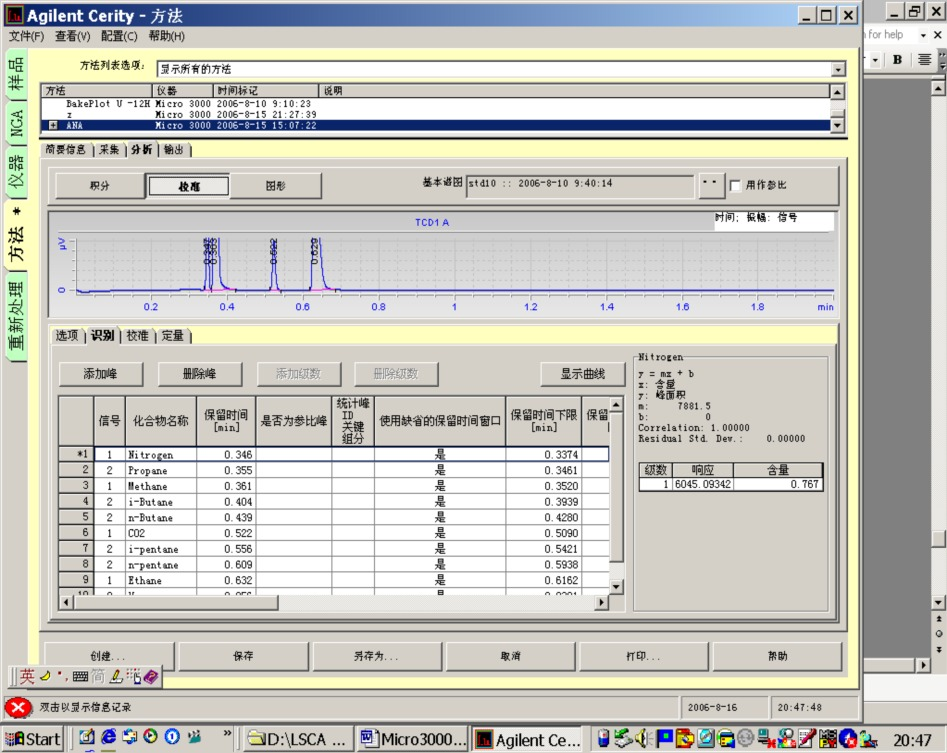The image size is (947, 753).
Task: Click the IME pointing-hand menu icon
Action: click(x=133, y=676)
